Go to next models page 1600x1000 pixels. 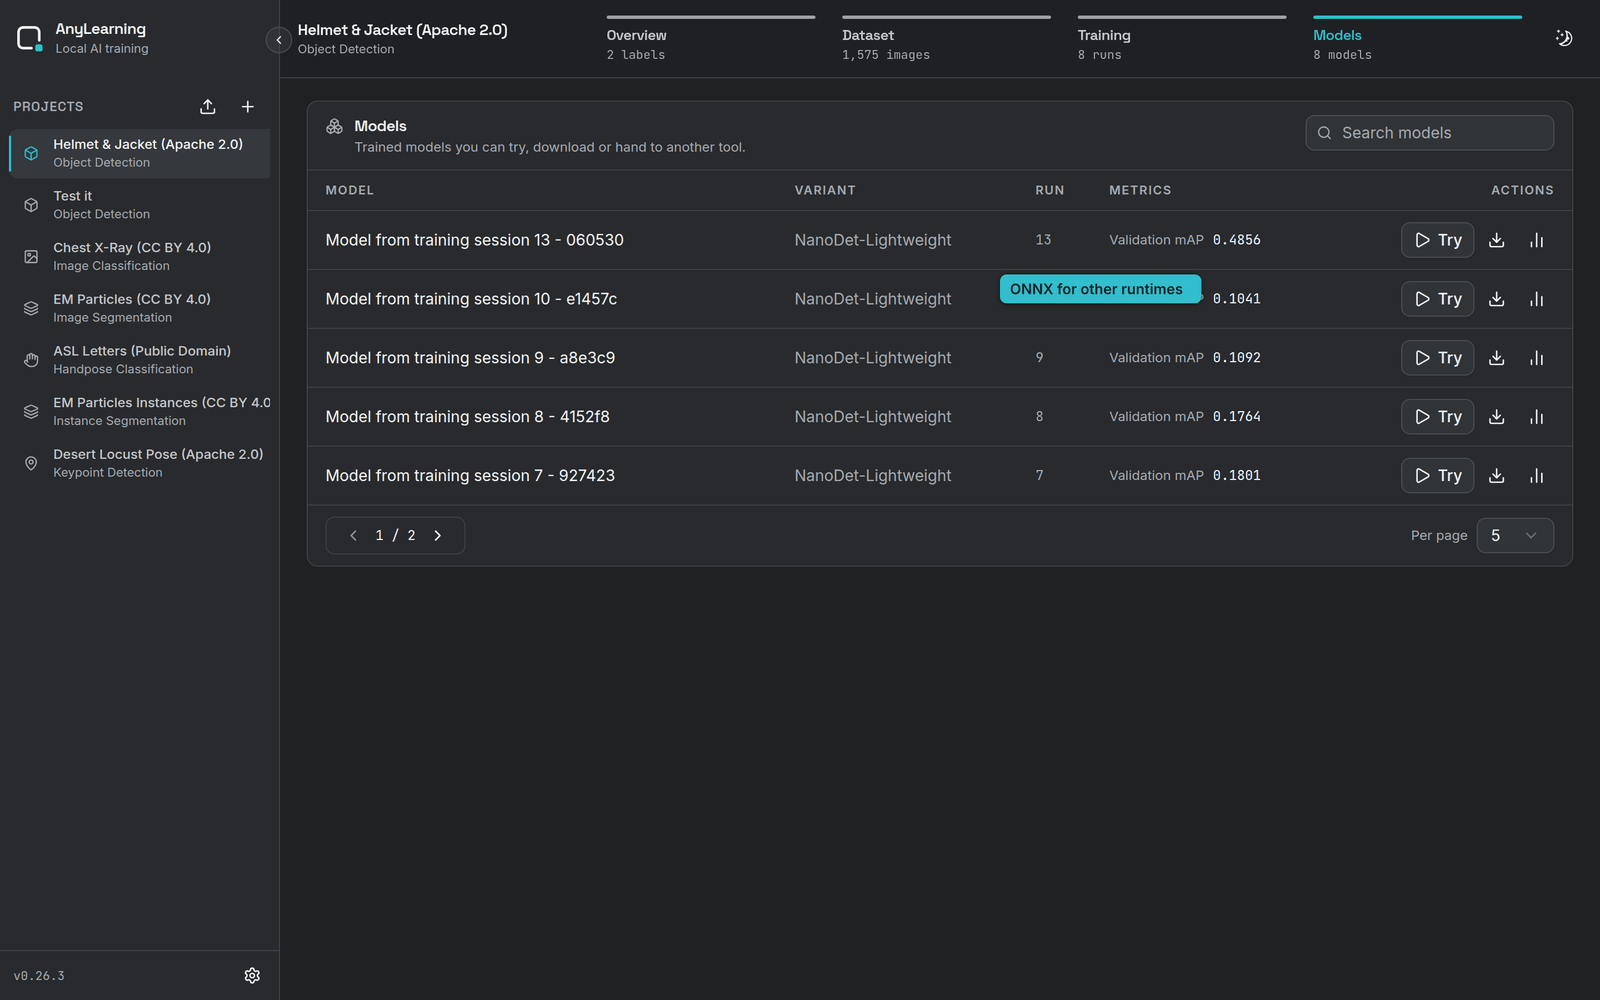pos(437,536)
